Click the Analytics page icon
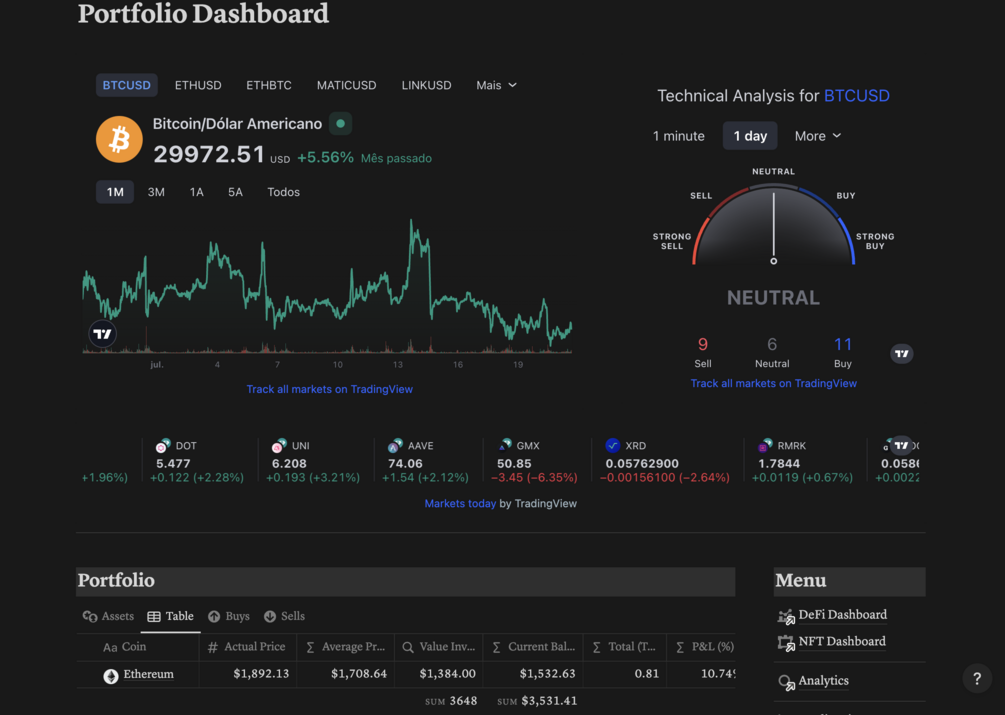Screen dimensions: 1005x715 (786, 682)
